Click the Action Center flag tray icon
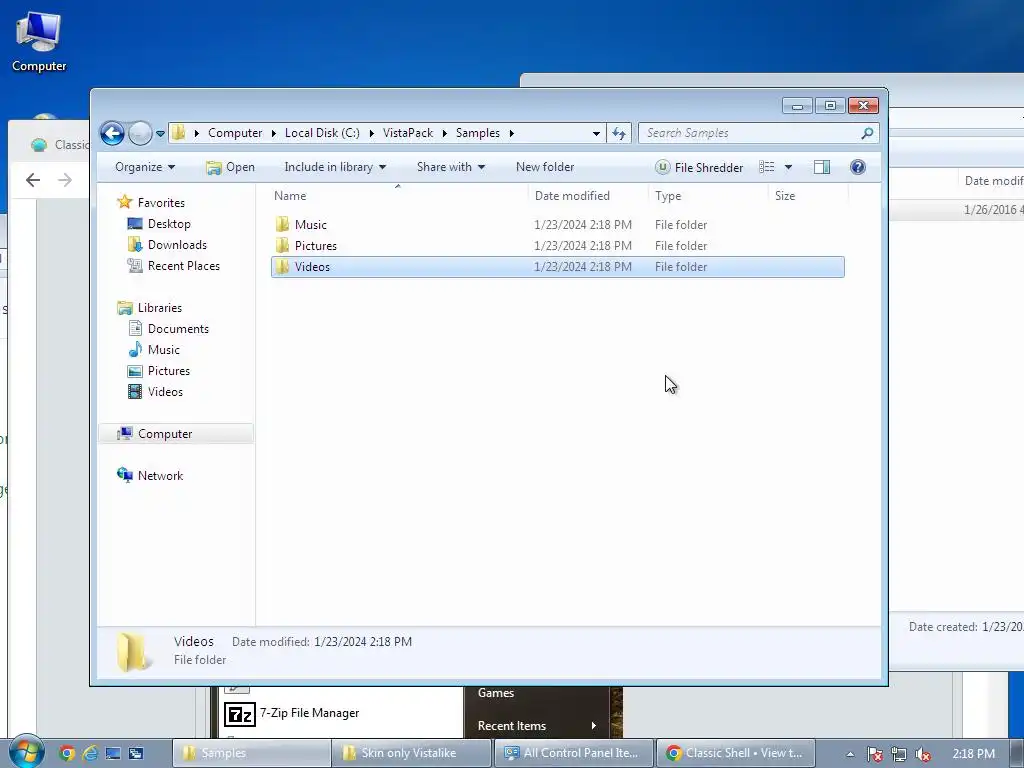This screenshot has height=768, width=1024. point(875,754)
